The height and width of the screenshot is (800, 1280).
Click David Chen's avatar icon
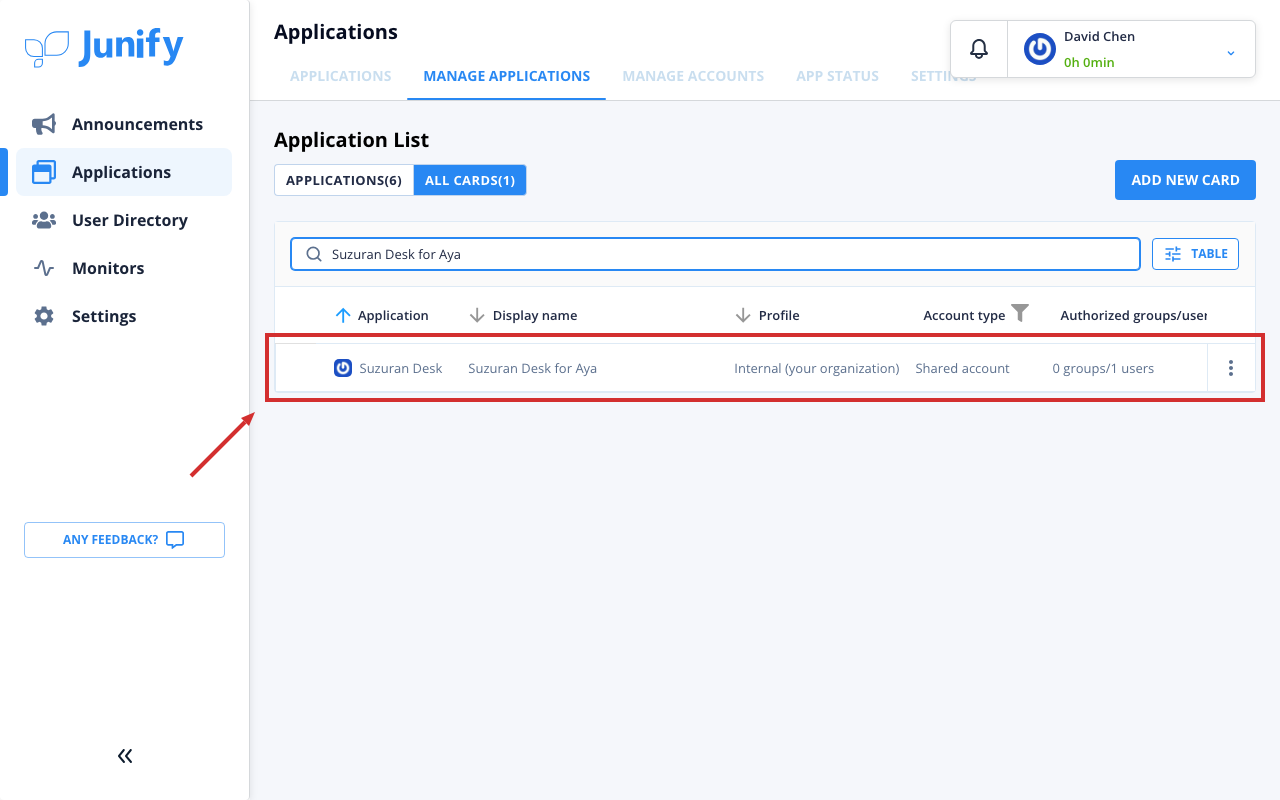coord(1040,49)
